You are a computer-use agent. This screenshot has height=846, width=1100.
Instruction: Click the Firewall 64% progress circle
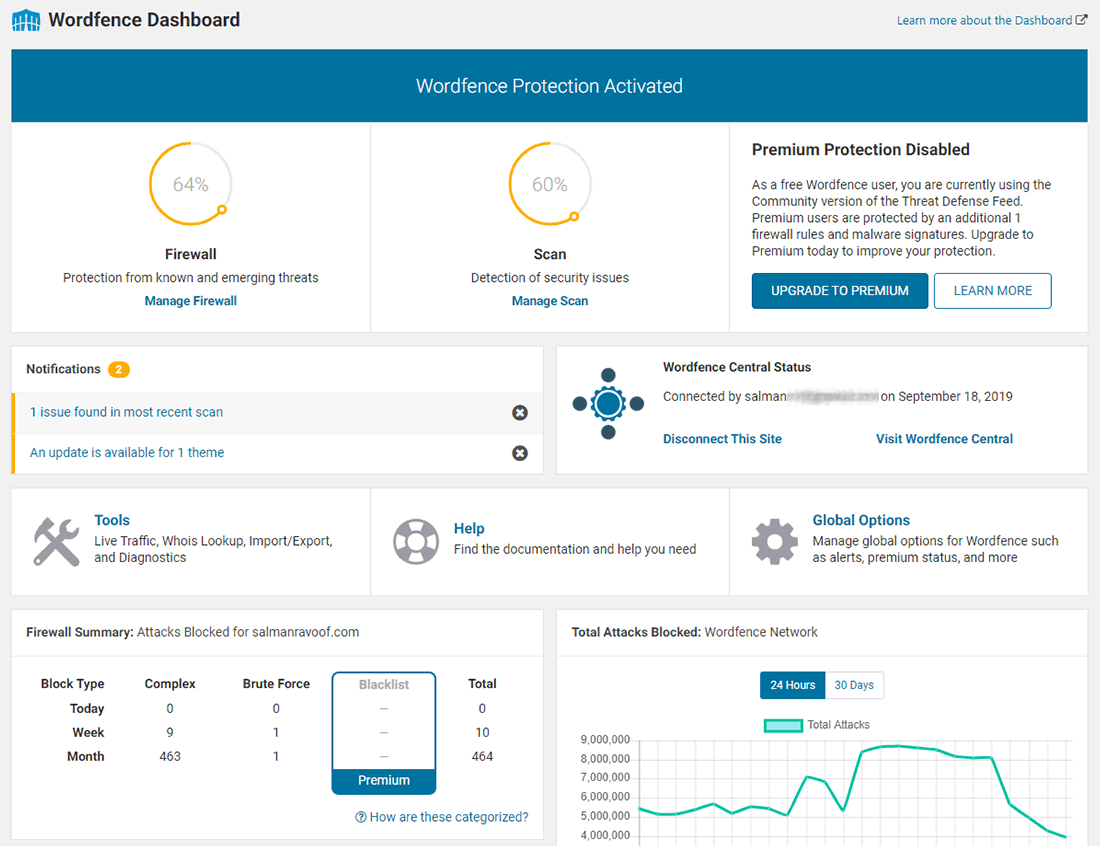190,183
